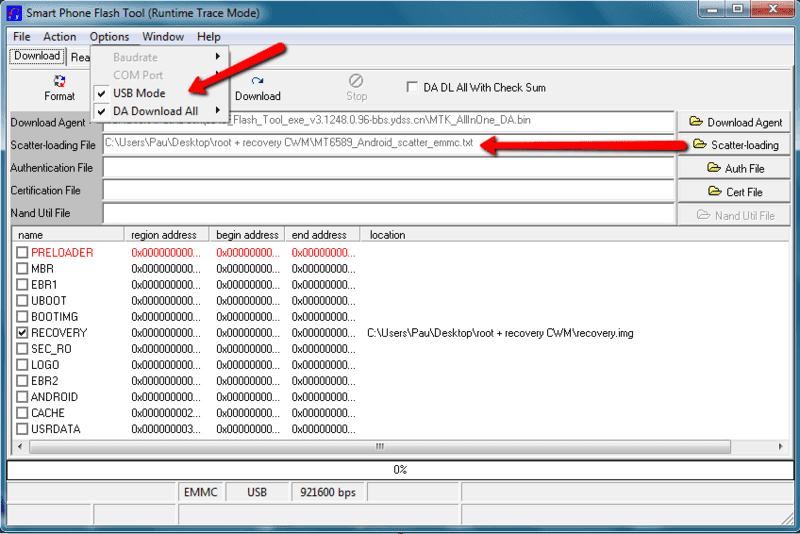Viewport: 800px width, 534px height.
Task: Click the horizontal scrollbar right arrow
Action: [x=780, y=447]
